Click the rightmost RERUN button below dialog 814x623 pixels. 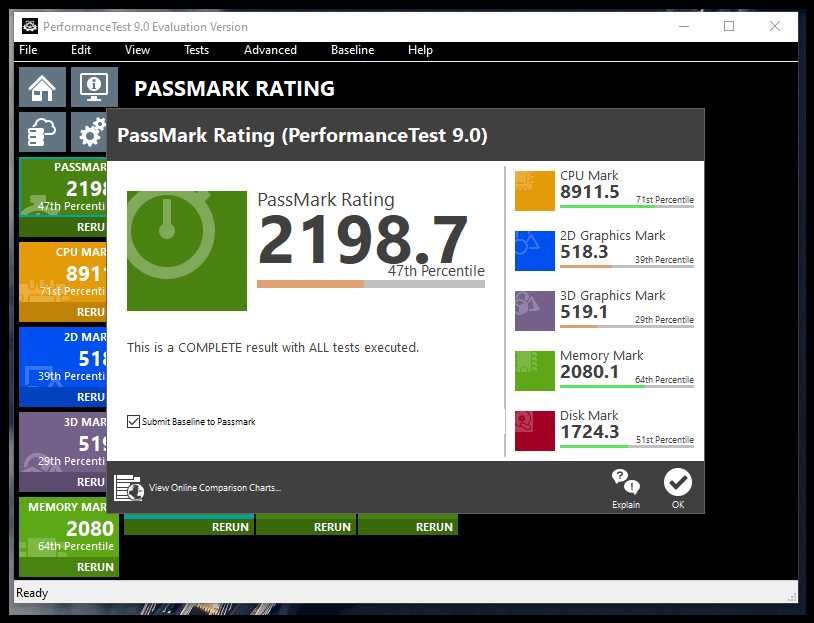click(x=408, y=527)
